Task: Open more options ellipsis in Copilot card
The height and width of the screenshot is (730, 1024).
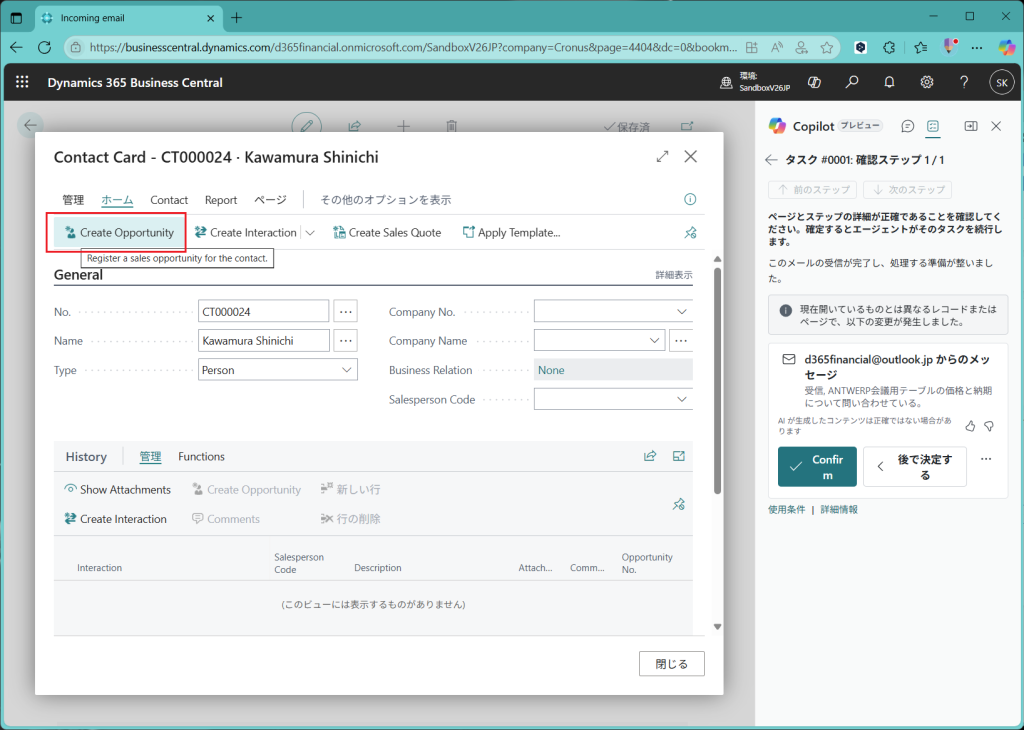Action: pyautogui.click(x=986, y=459)
